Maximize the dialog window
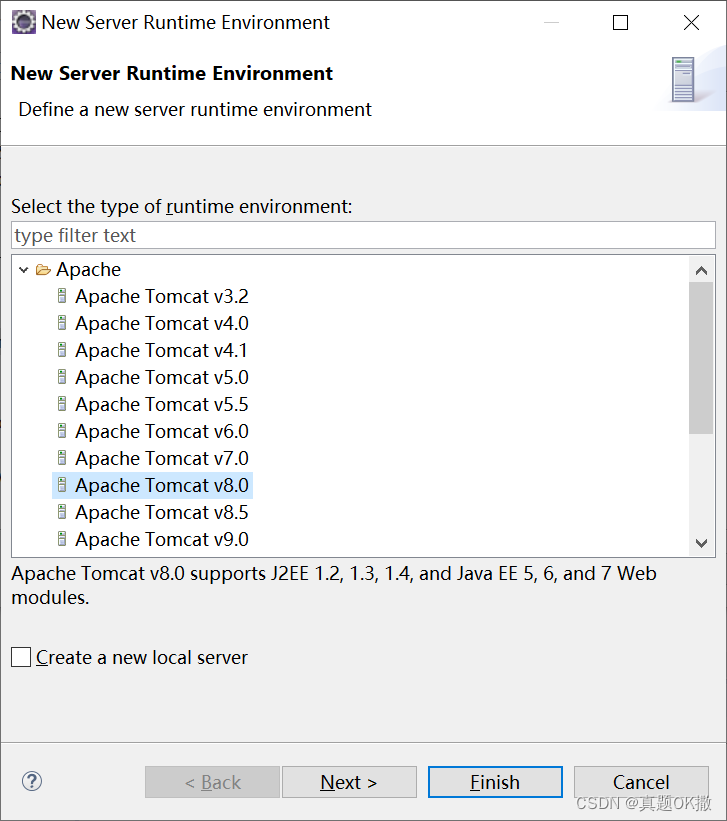 [x=621, y=23]
